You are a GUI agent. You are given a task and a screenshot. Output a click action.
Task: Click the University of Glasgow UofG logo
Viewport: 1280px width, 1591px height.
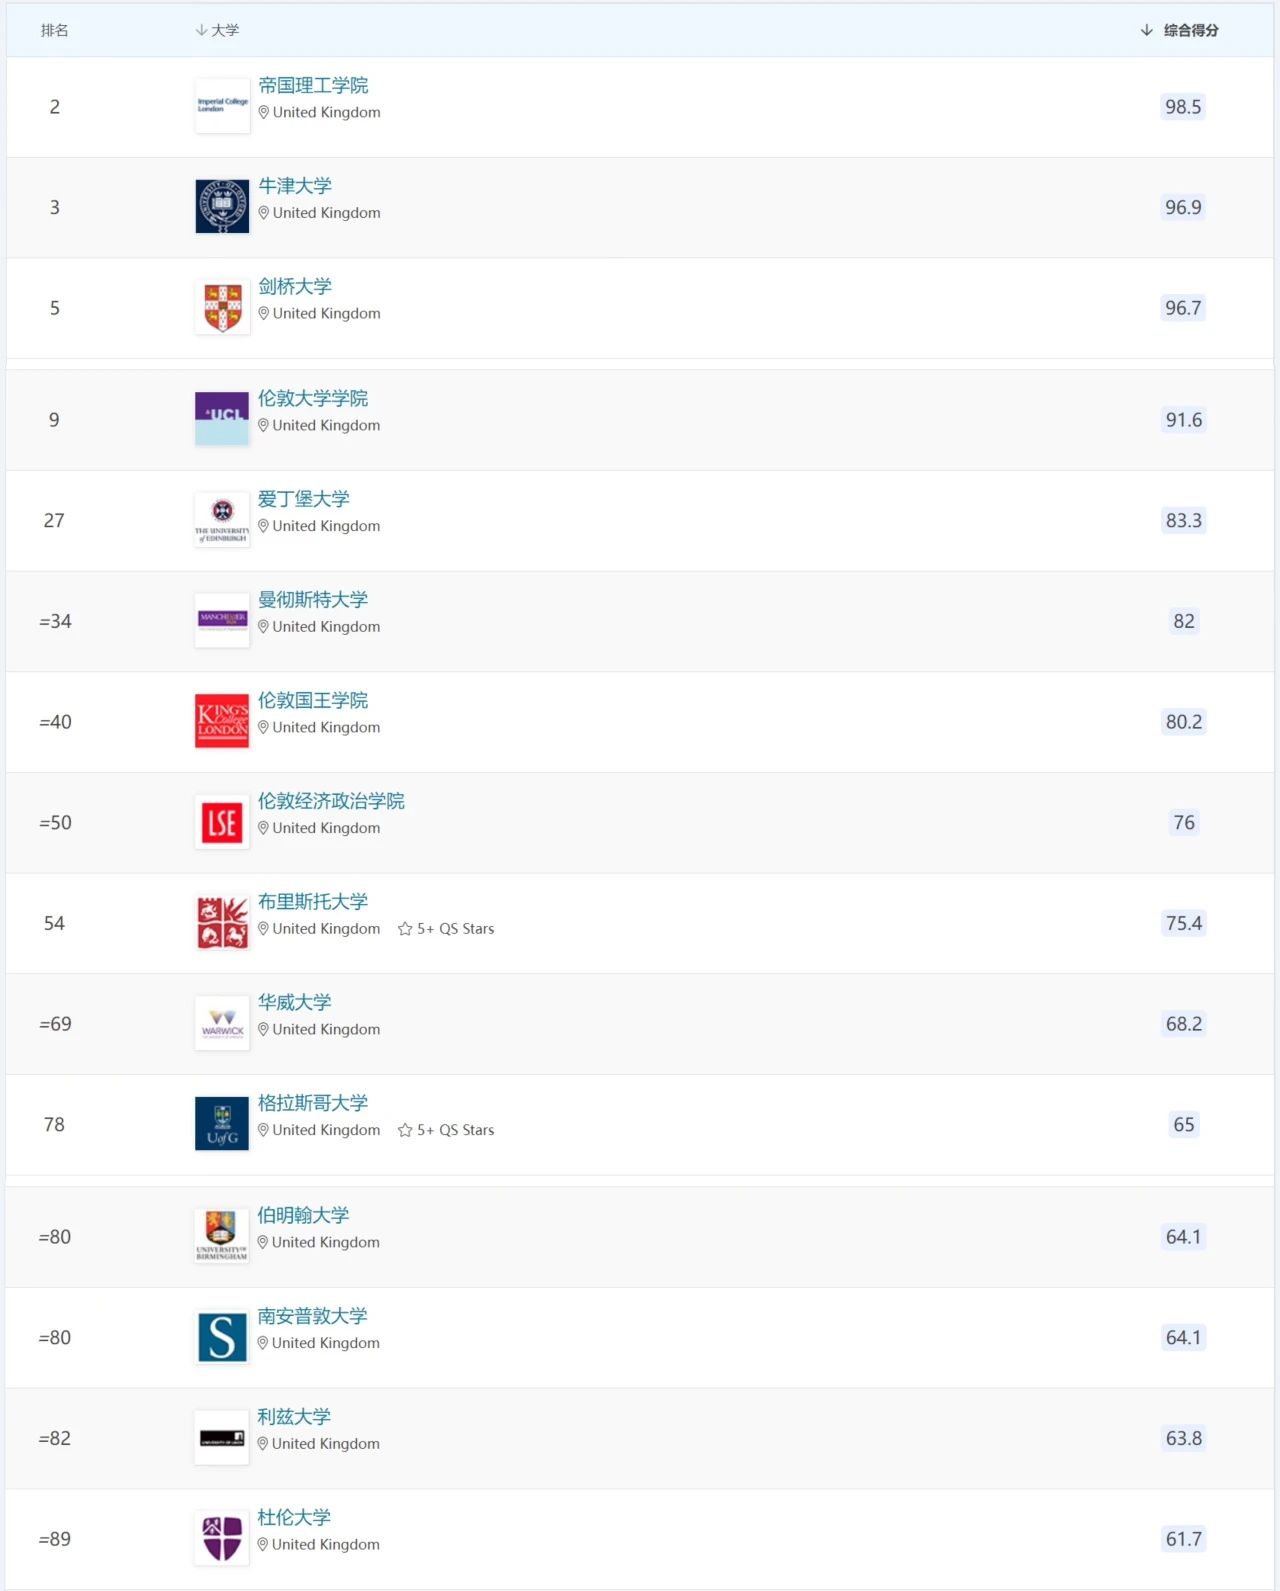coord(222,1124)
